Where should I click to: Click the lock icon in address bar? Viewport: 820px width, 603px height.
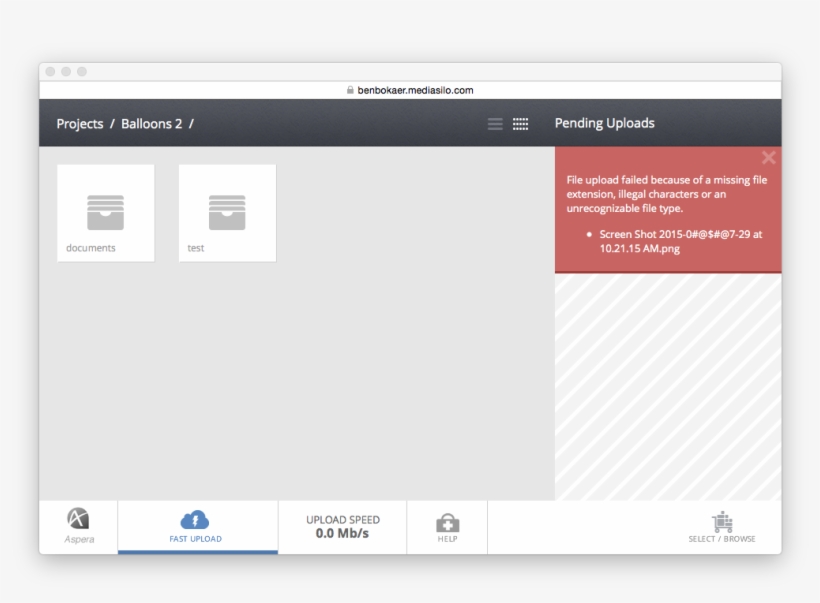pyautogui.click(x=350, y=90)
